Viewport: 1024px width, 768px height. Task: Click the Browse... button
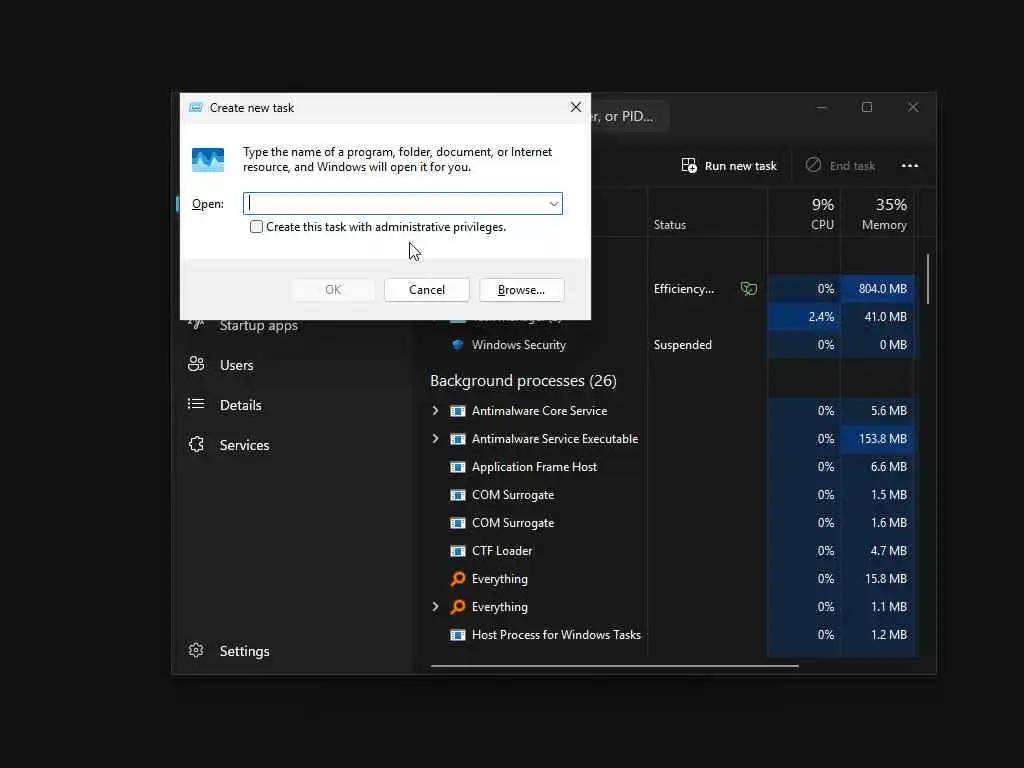(x=521, y=289)
